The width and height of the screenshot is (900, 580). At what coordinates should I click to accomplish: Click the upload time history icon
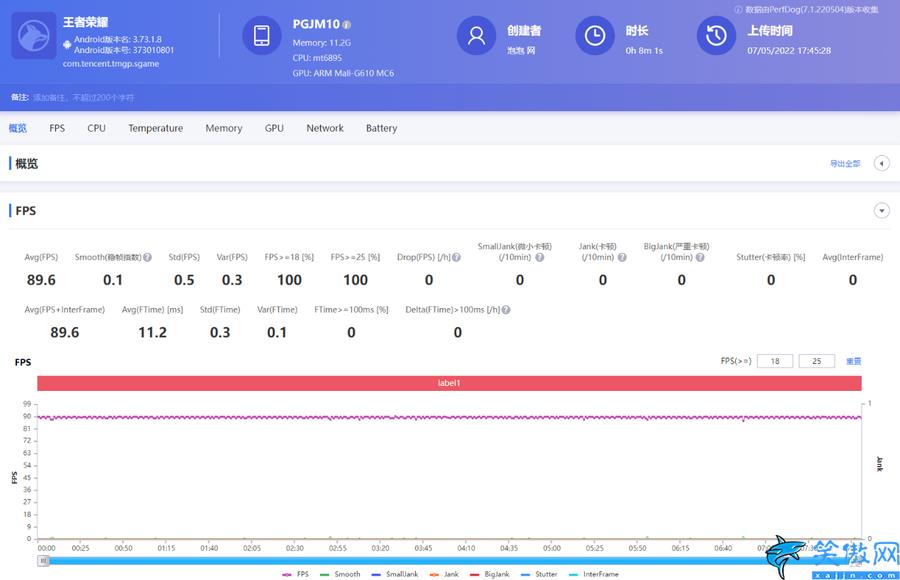(716, 36)
